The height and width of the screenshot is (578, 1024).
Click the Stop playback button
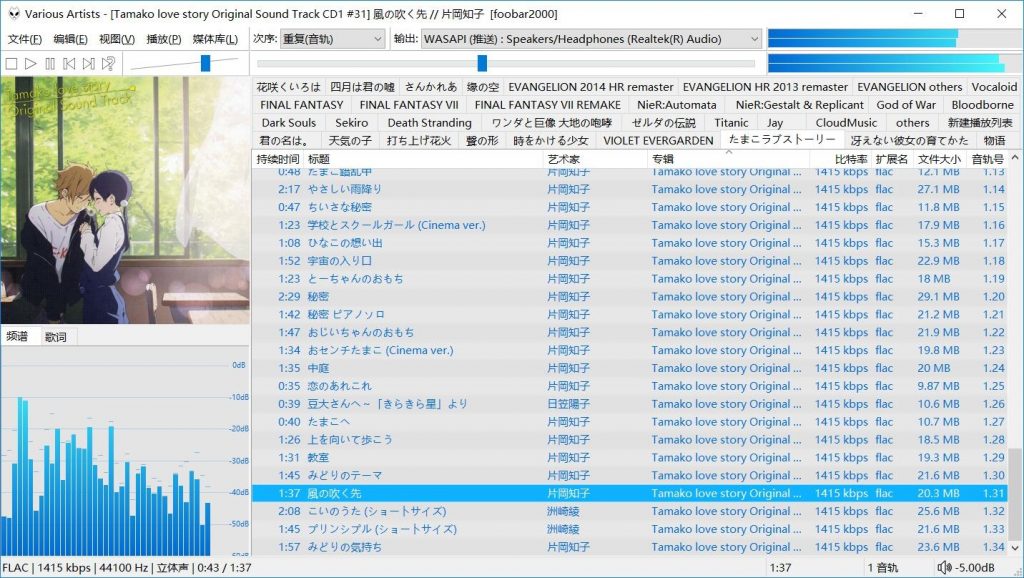11,63
